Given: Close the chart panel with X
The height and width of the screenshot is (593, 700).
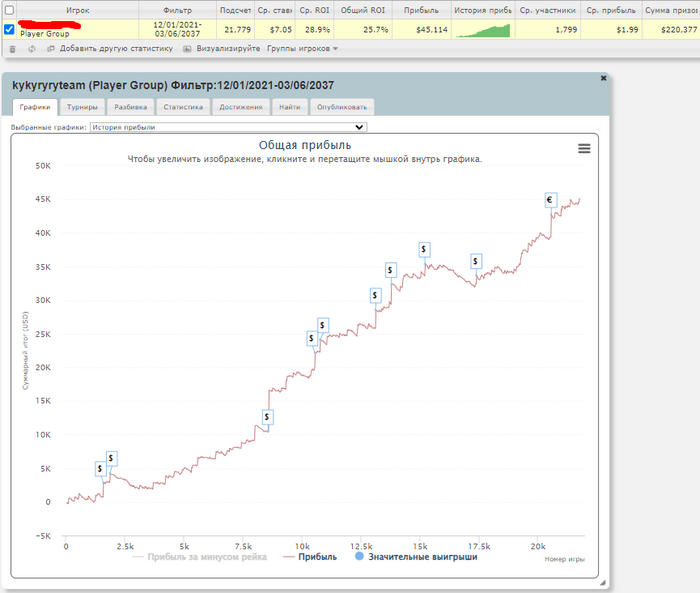Looking at the screenshot, I should pyautogui.click(x=604, y=78).
